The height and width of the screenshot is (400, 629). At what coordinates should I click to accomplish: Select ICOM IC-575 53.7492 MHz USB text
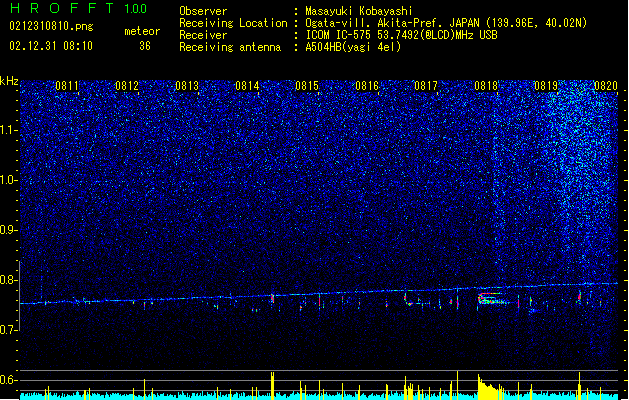pyautogui.click(x=401, y=35)
